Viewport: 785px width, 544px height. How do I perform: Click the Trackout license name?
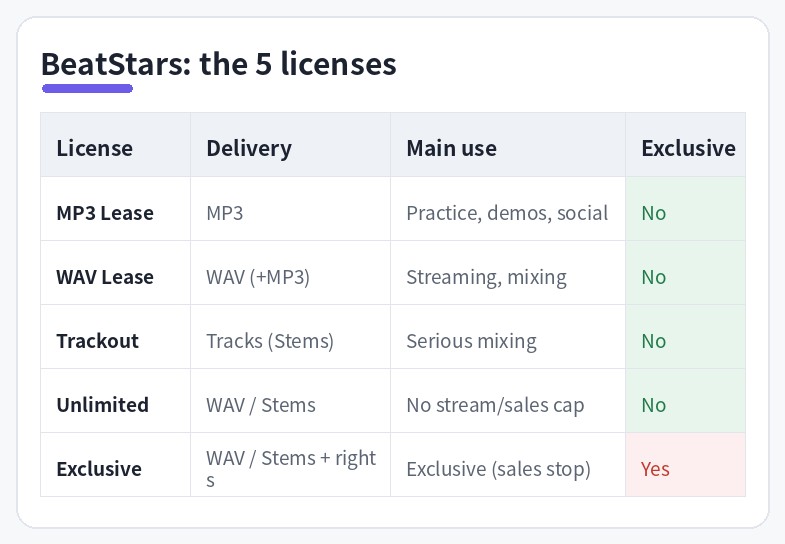[x=98, y=341]
